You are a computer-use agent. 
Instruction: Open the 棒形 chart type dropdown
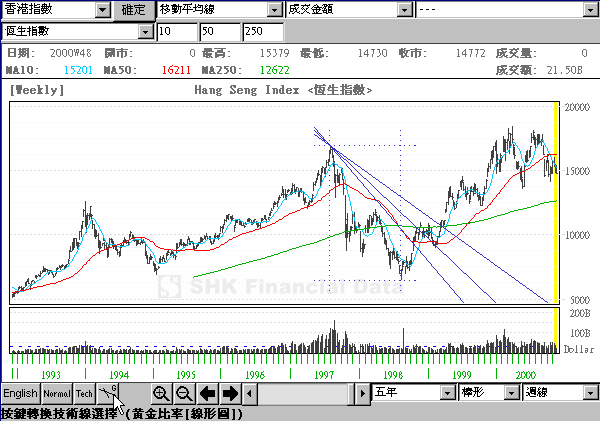511,393
